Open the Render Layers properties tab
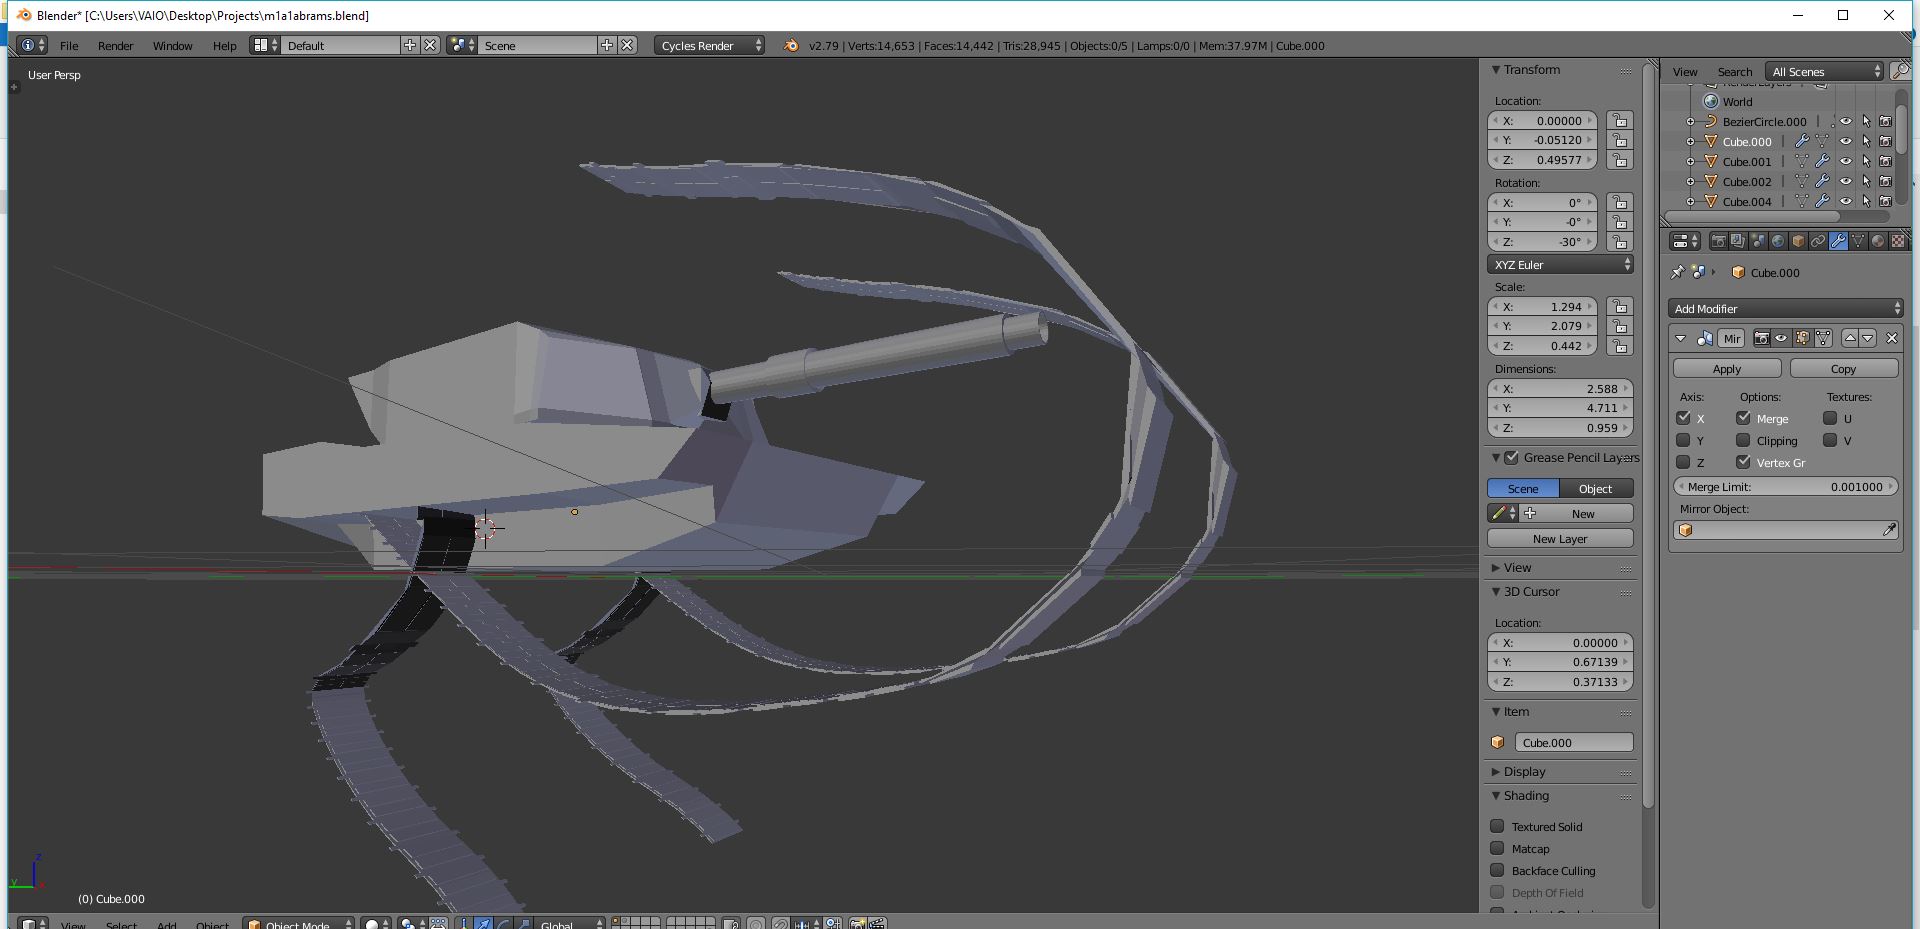This screenshot has width=1920, height=929. (x=1738, y=241)
